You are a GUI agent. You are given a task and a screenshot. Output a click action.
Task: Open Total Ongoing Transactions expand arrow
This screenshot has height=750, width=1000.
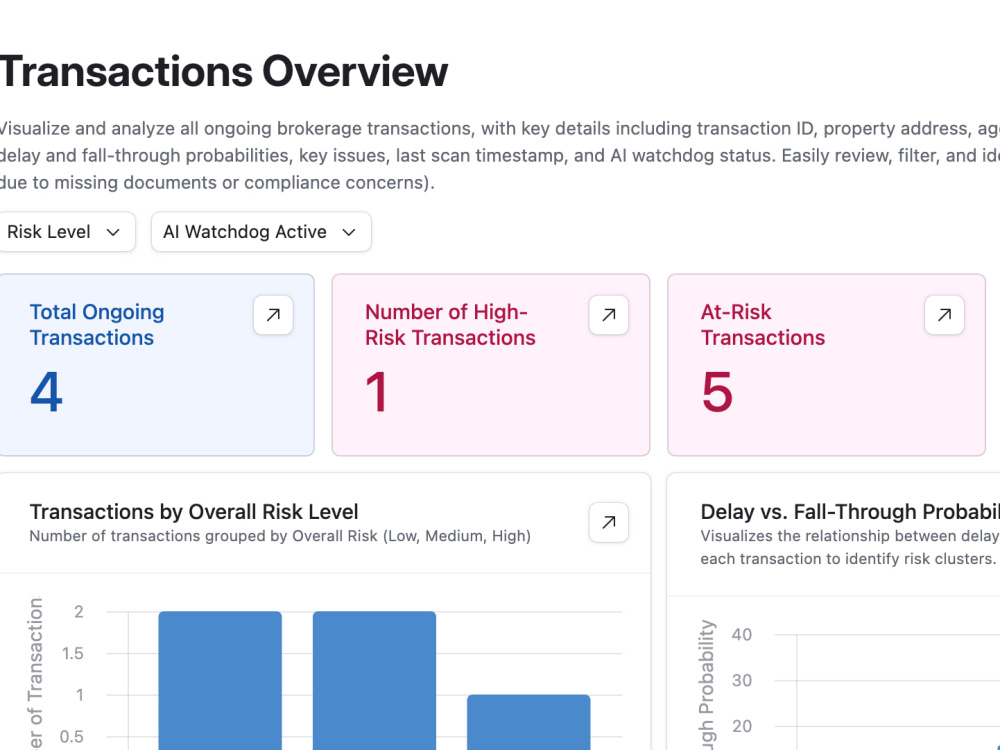point(273,315)
